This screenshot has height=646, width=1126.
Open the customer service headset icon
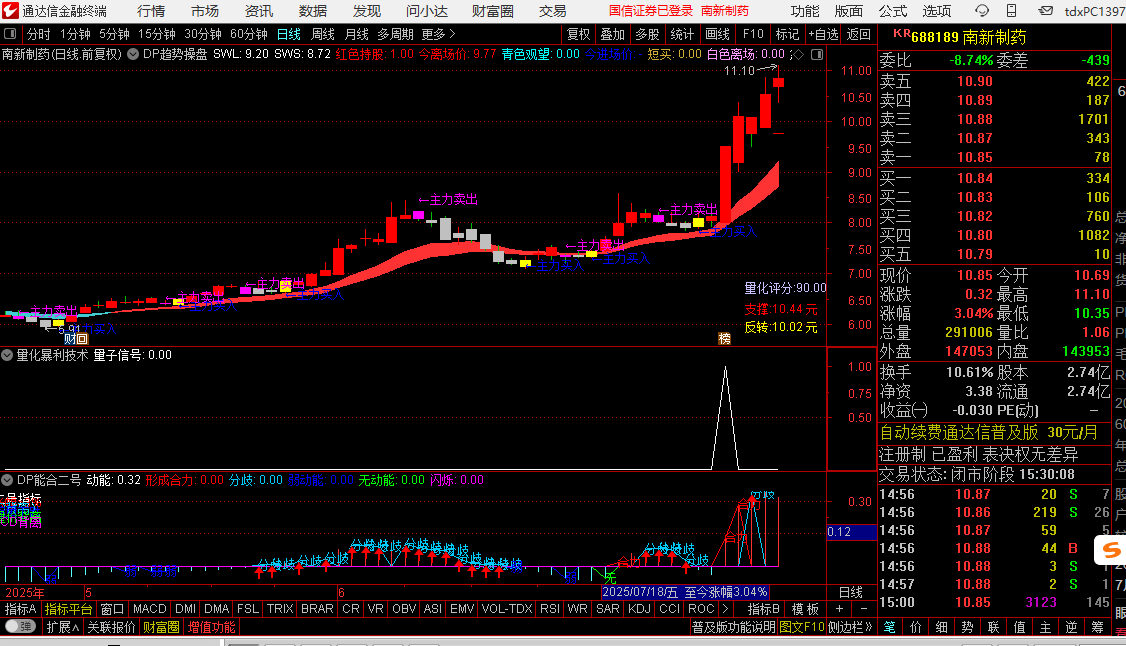(x=982, y=11)
